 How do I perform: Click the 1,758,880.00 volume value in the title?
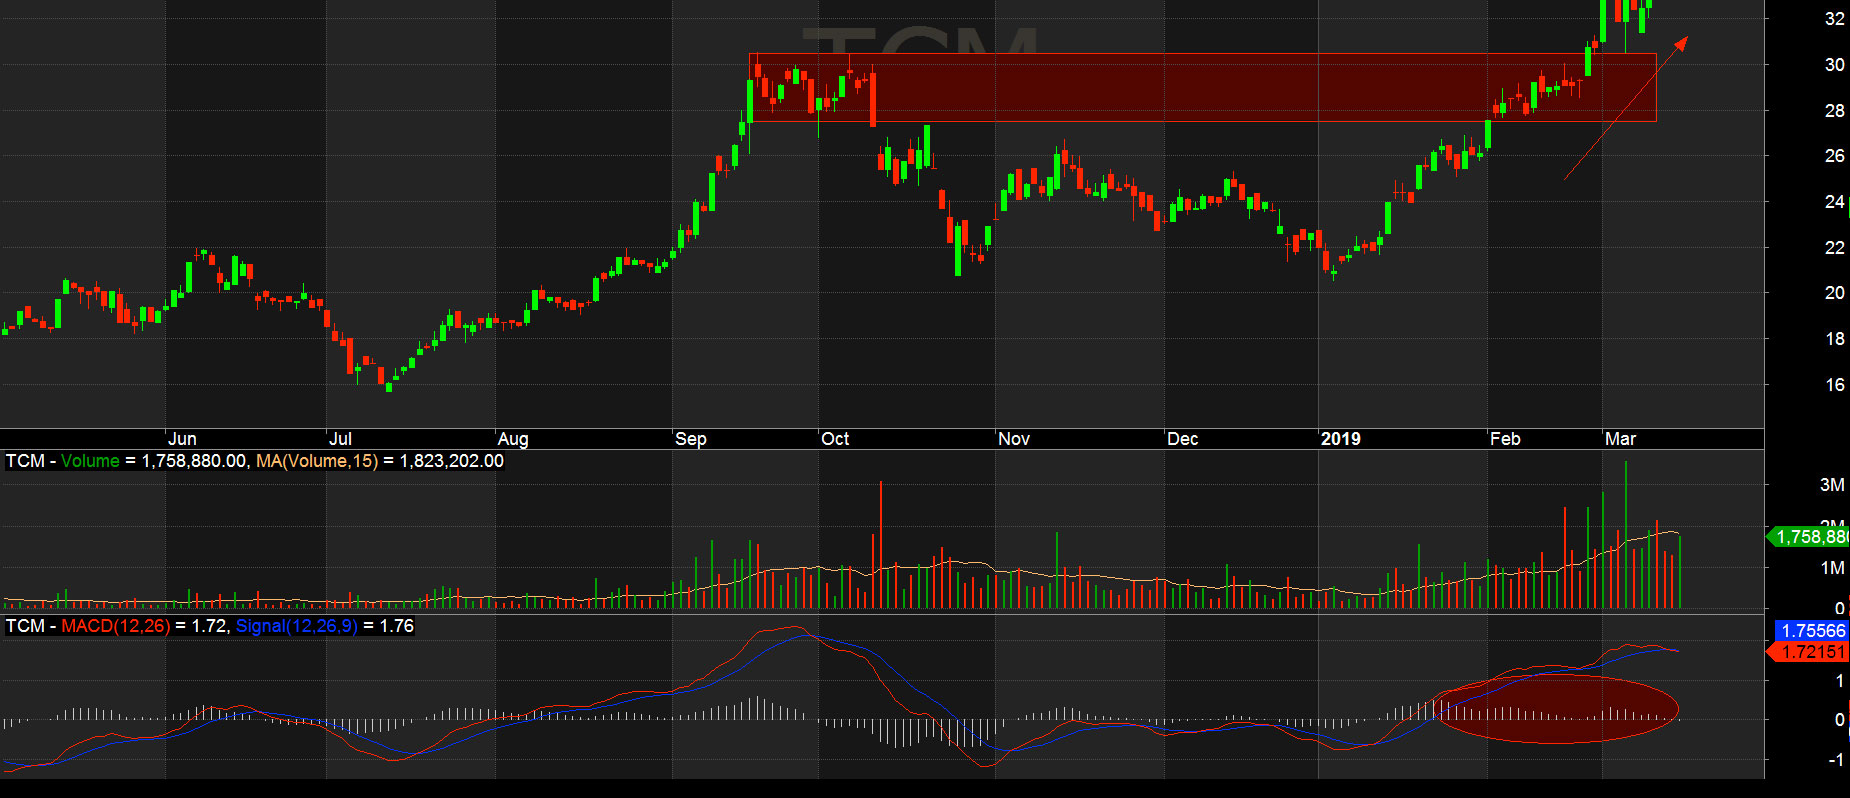[x=194, y=461]
